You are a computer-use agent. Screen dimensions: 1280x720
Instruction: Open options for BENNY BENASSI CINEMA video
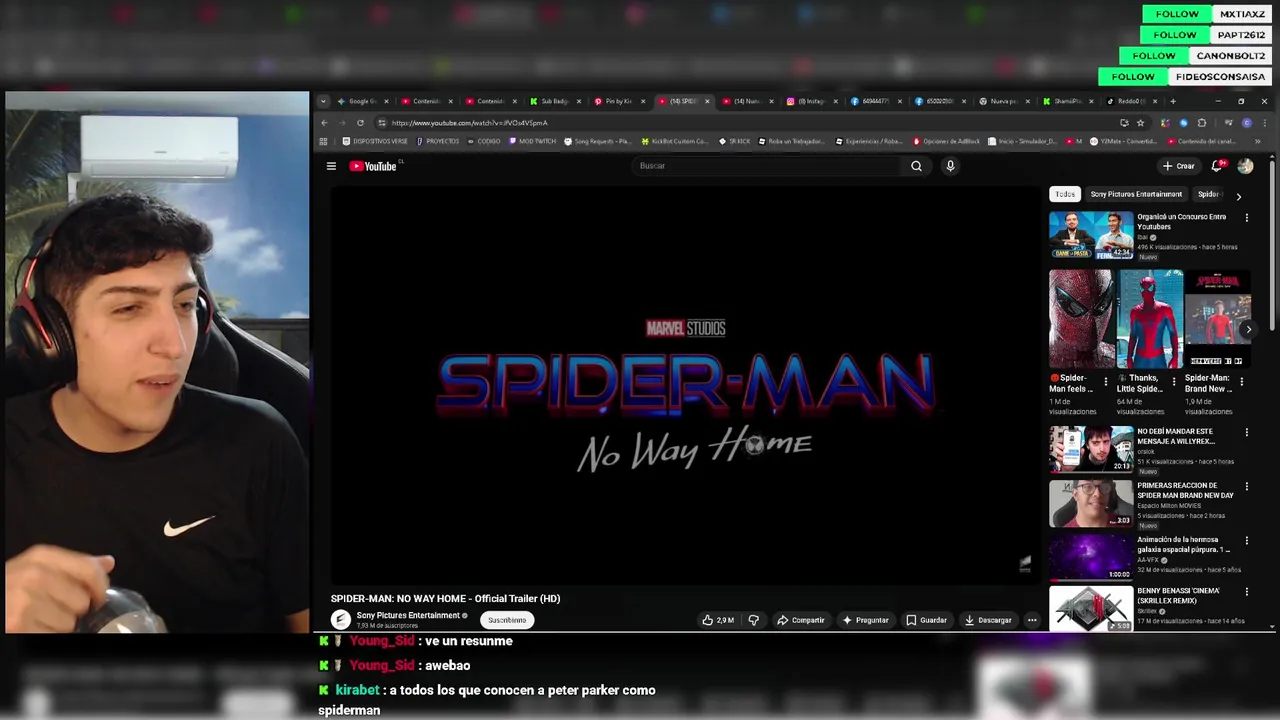1246,592
